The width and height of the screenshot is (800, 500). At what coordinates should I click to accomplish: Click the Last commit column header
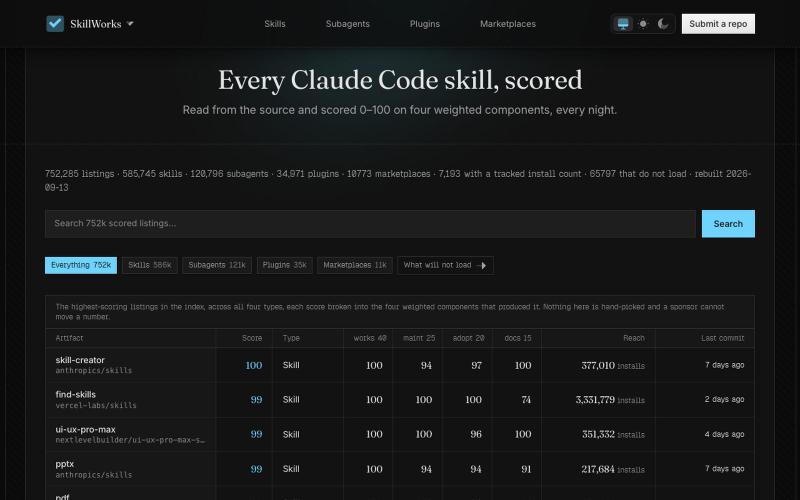722,338
